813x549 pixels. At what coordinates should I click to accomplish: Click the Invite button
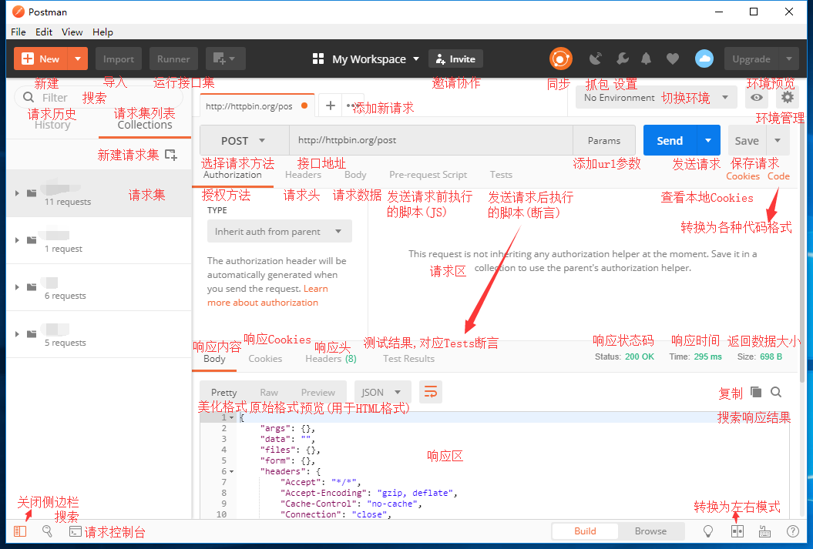pyautogui.click(x=456, y=59)
